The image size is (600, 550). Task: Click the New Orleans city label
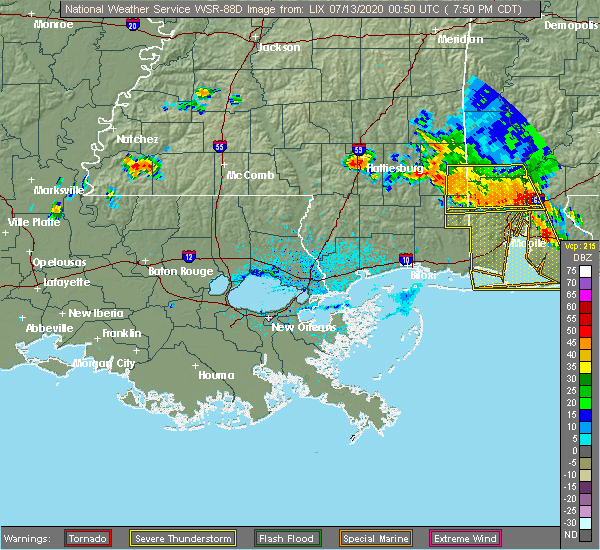304,327
